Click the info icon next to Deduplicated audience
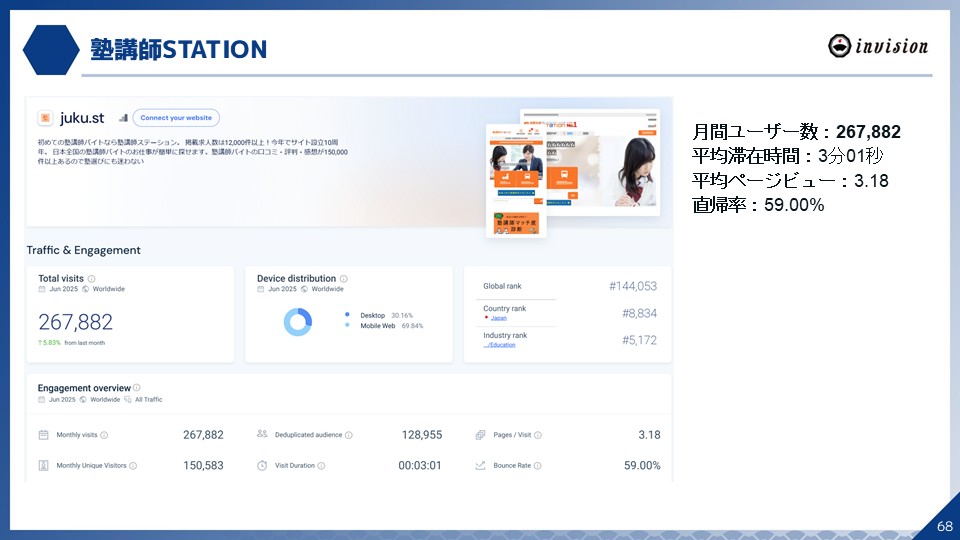Image resolution: width=960 pixels, height=540 pixels. 348,435
